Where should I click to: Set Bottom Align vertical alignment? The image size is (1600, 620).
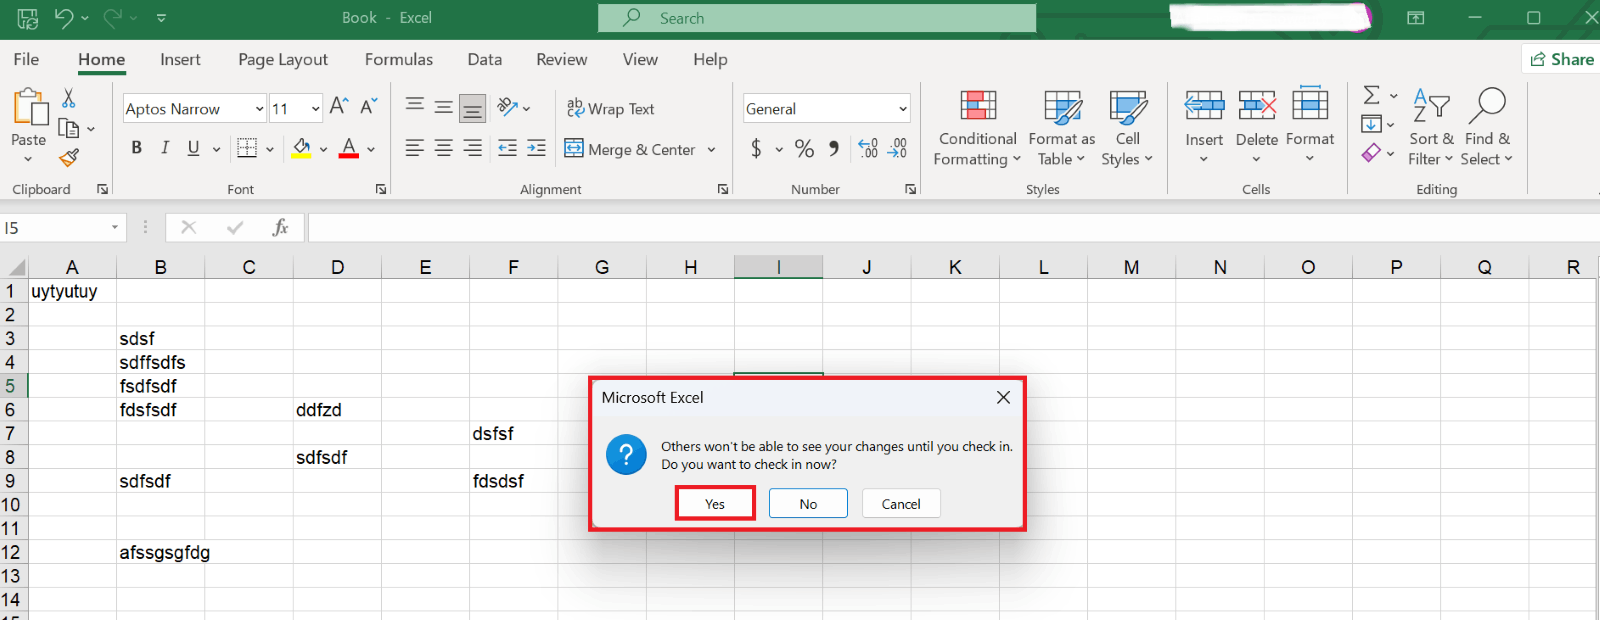473,108
